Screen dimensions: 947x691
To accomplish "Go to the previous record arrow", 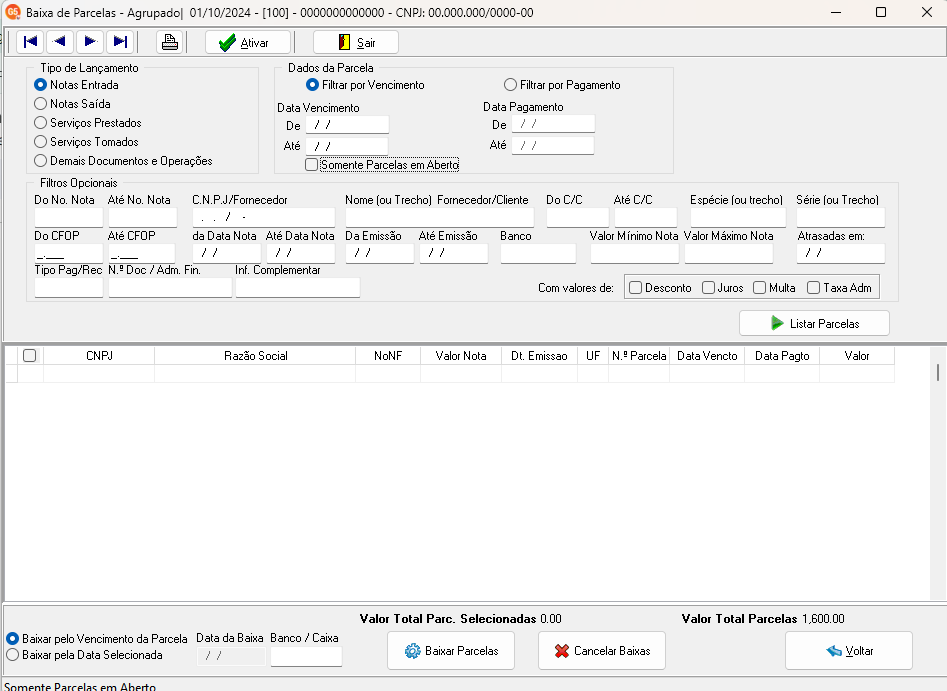I will tap(60, 42).
